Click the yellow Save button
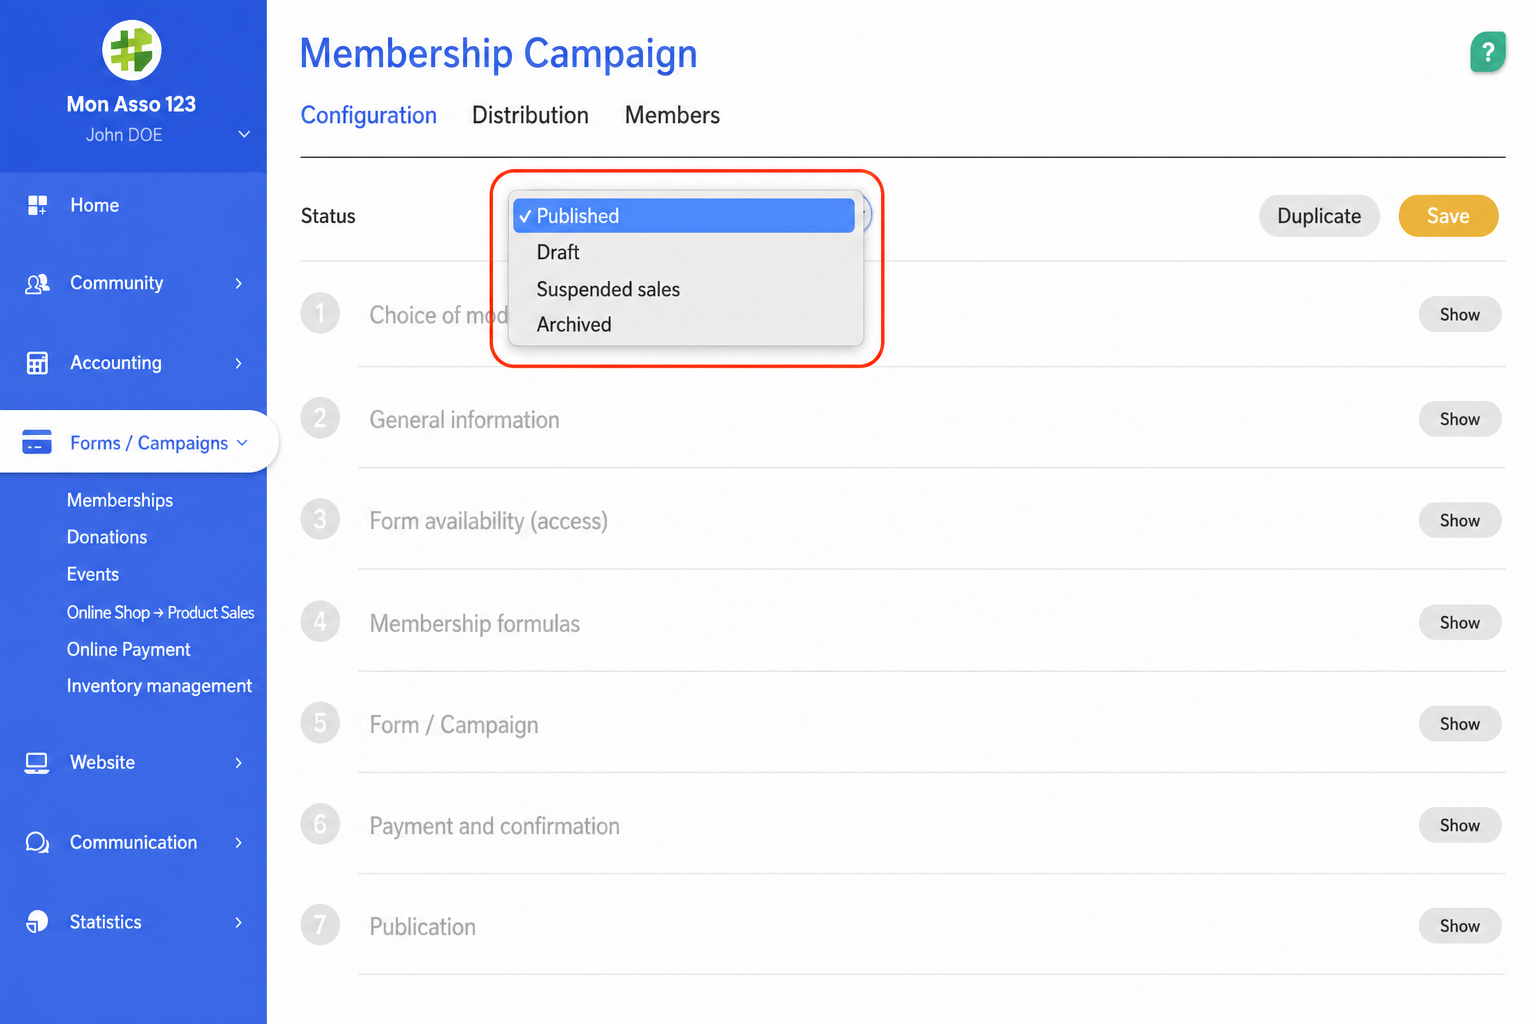 click(1448, 216)
